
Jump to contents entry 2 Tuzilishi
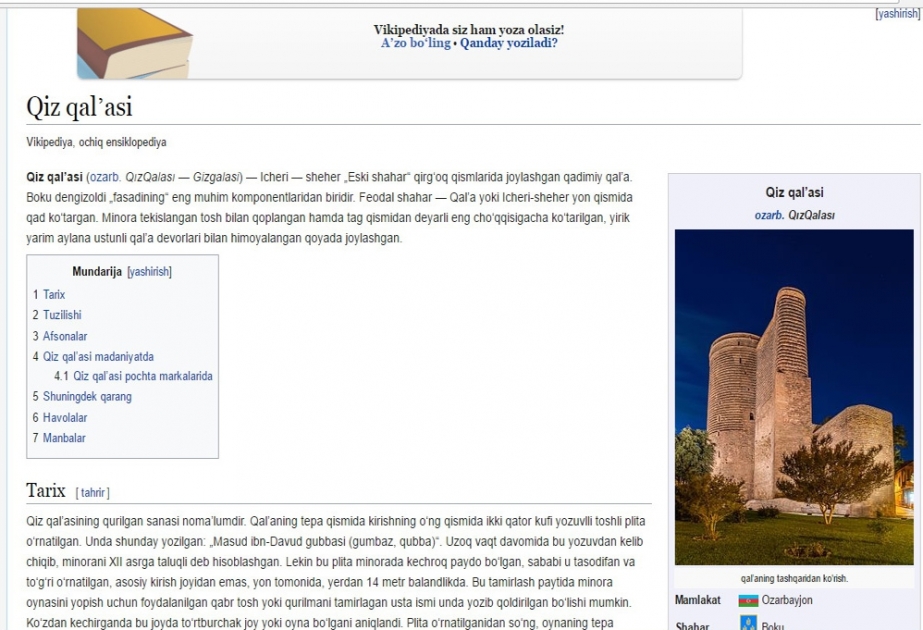point(62,315)
